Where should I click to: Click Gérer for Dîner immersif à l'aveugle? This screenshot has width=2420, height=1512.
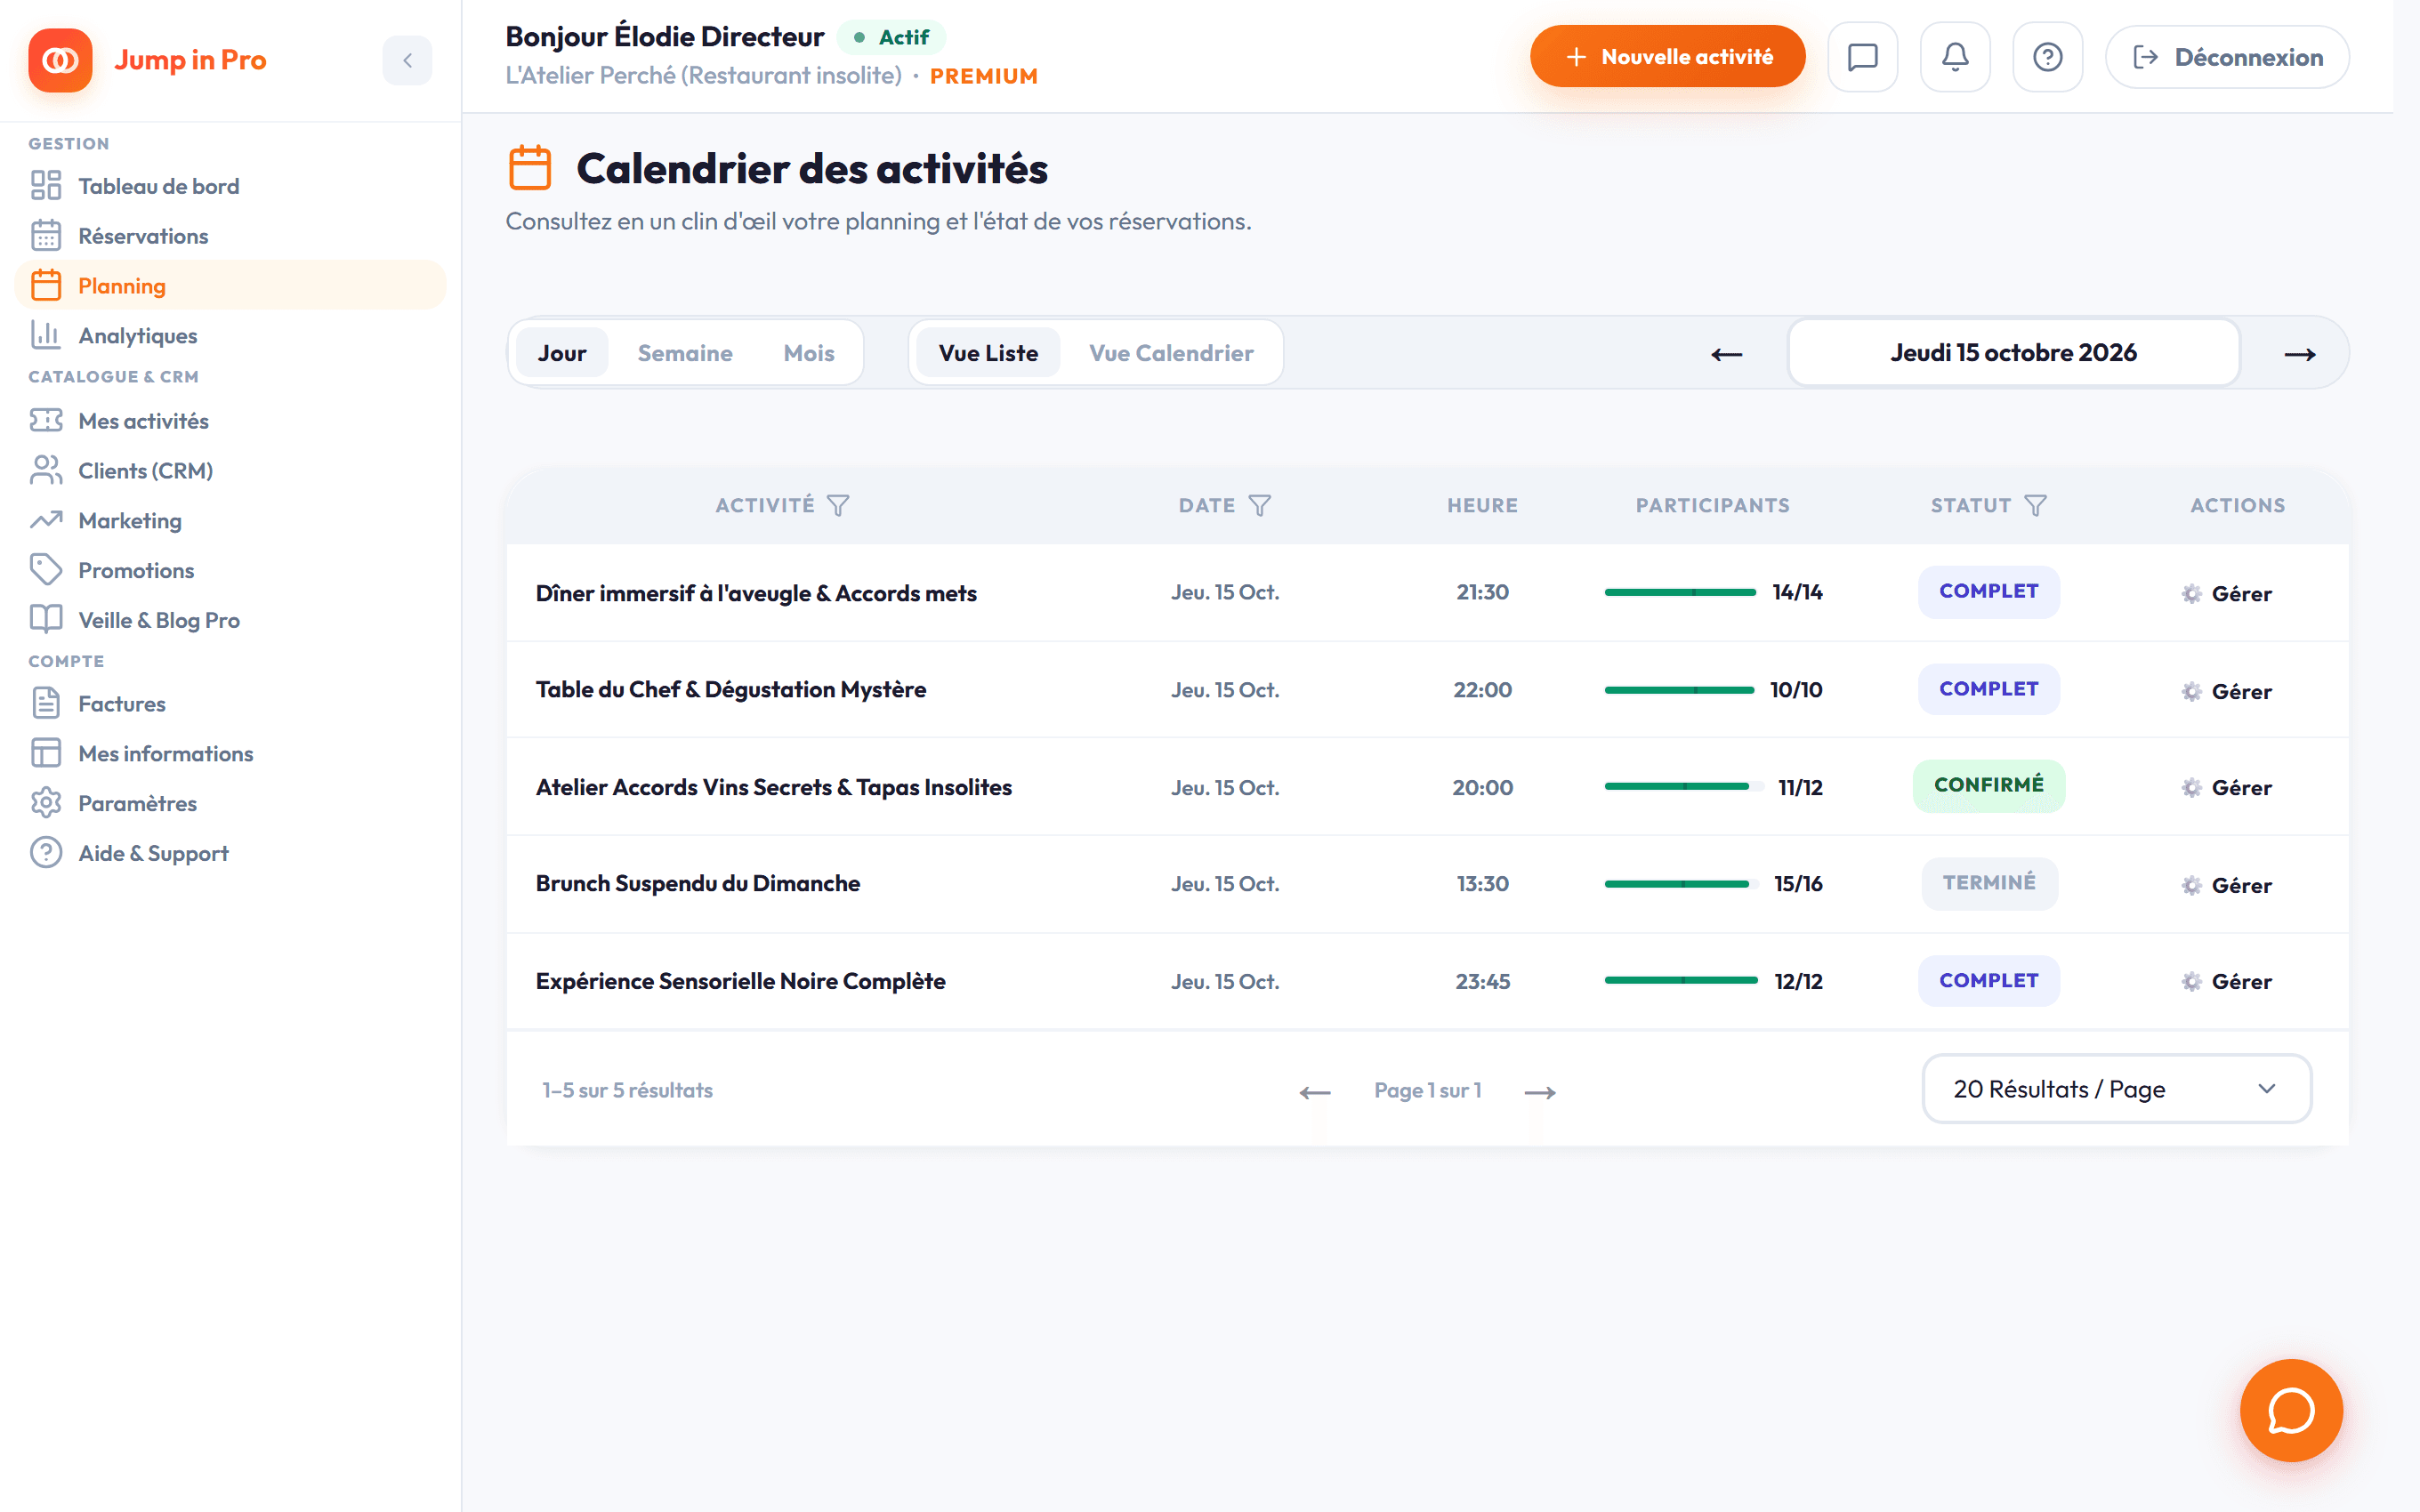point(2227,593)
